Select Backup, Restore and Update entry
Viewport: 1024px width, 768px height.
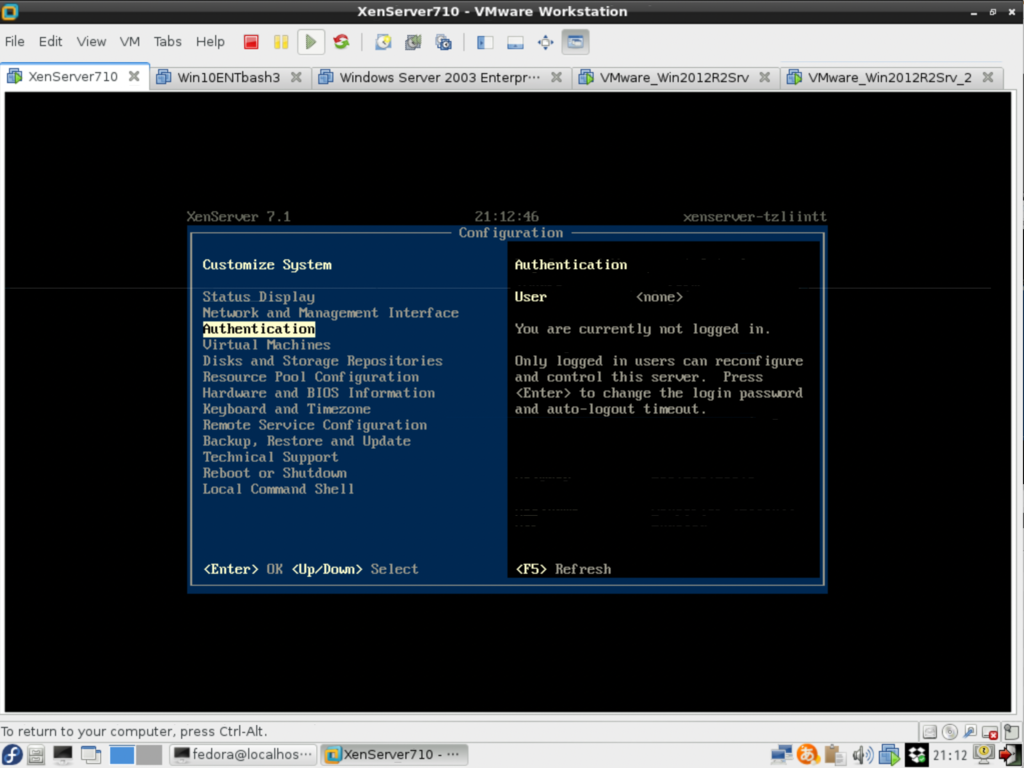click(307, 441)
